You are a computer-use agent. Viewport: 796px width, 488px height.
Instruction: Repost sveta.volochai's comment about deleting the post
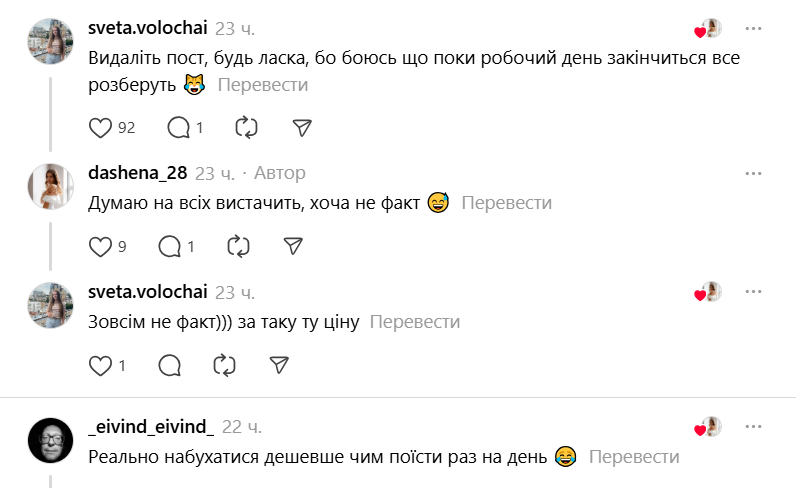246,127
